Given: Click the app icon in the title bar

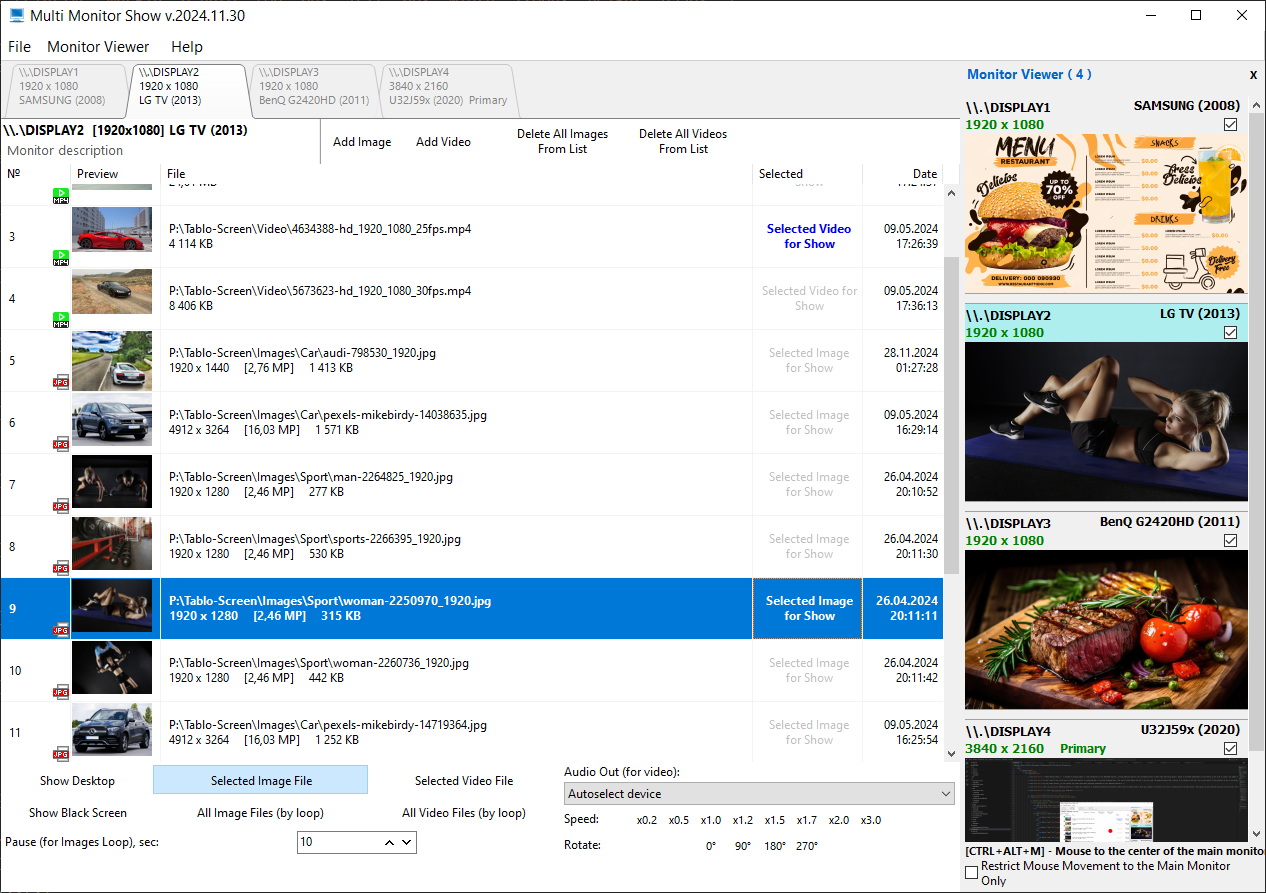Looking at the screenshot, I should [x=16, y=16].
